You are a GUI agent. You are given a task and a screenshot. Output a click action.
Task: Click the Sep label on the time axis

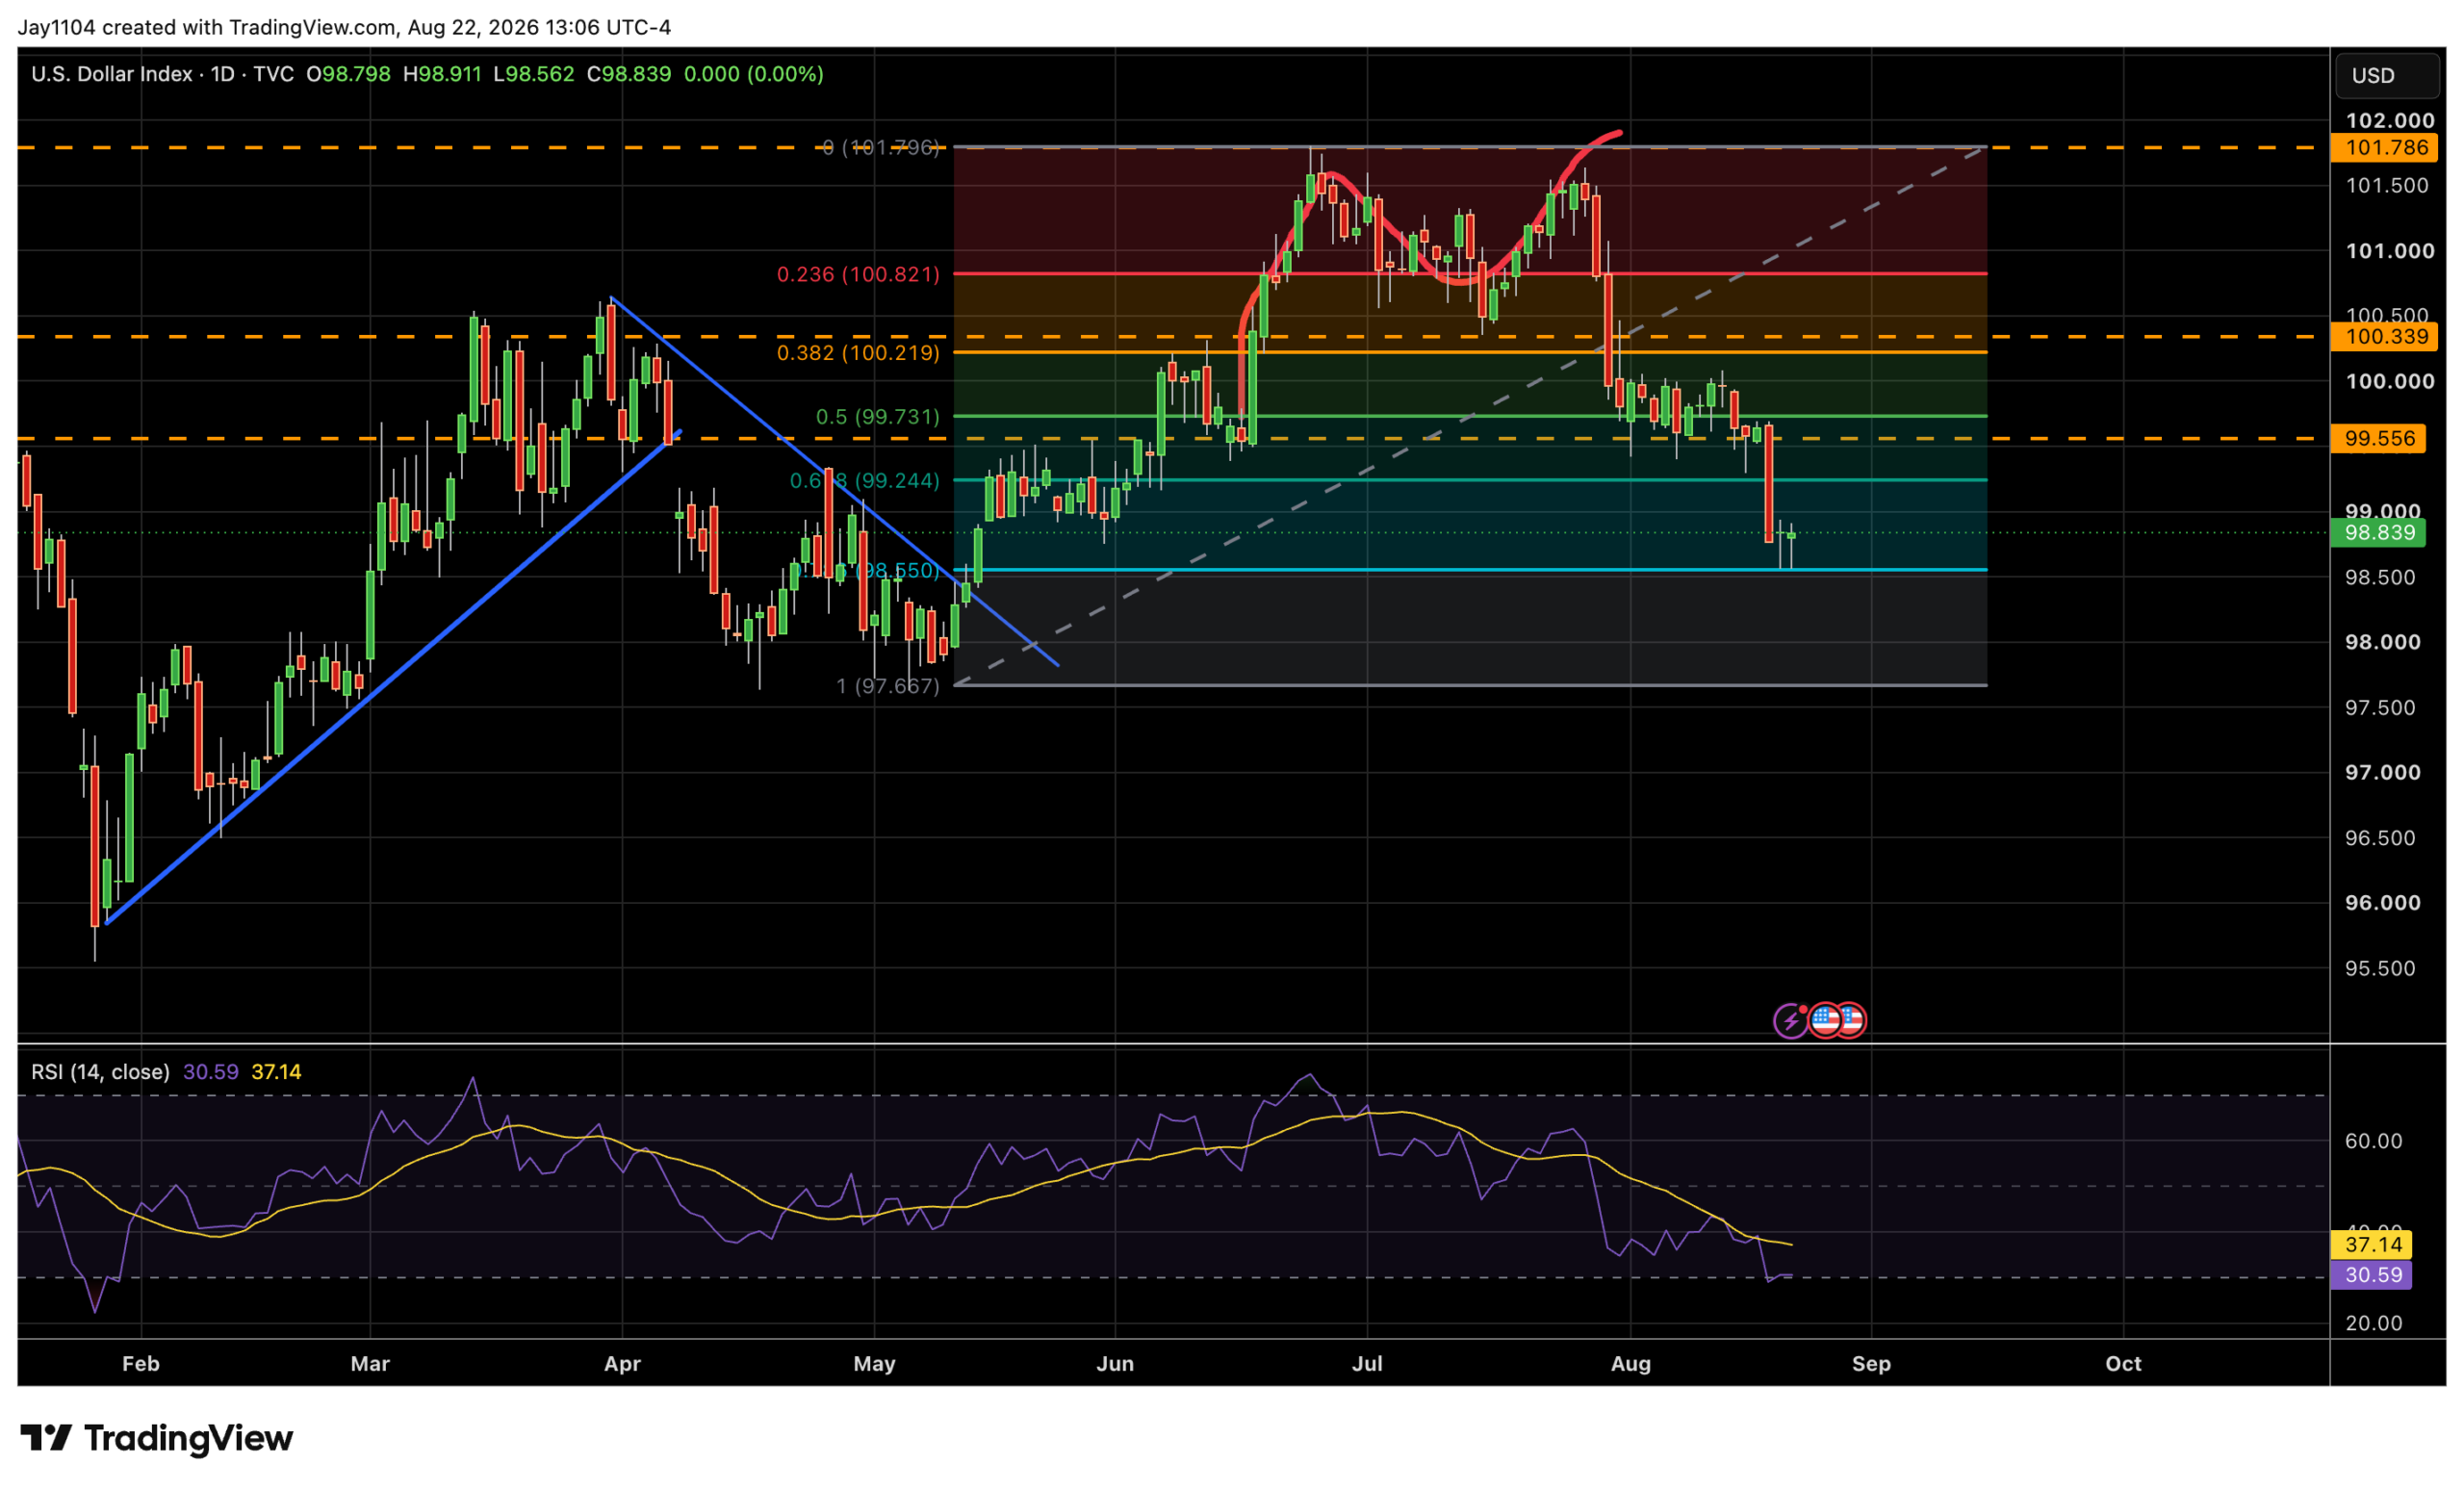[1871, 1364]
